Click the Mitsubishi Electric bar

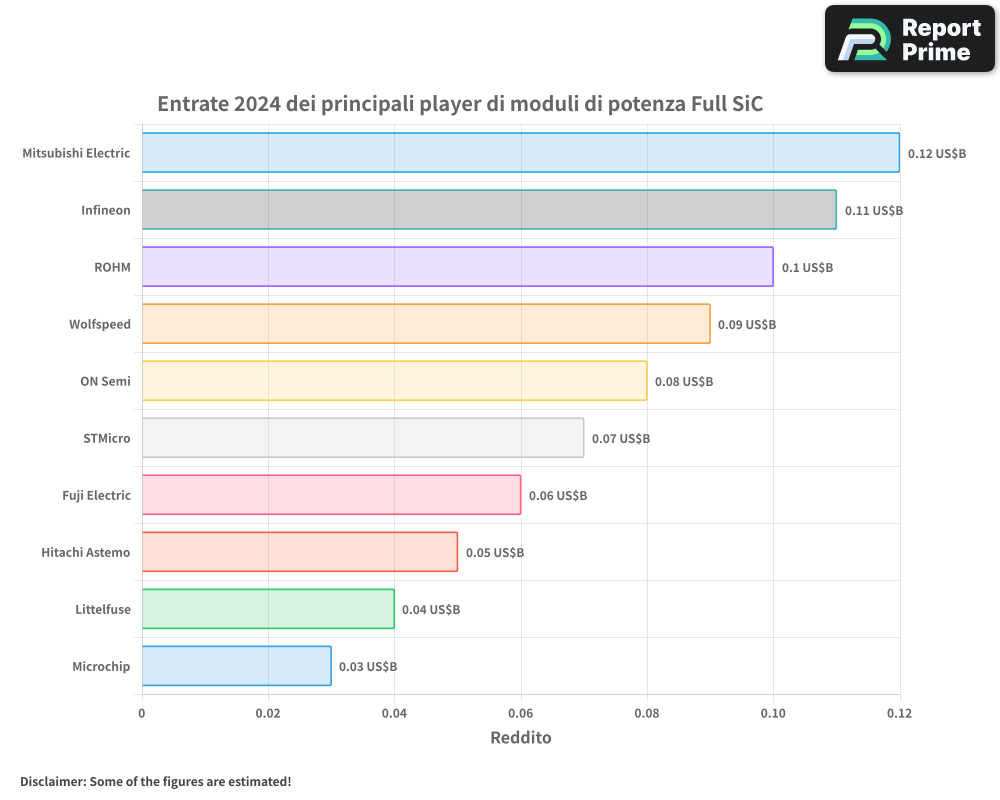tap(520, 153)
